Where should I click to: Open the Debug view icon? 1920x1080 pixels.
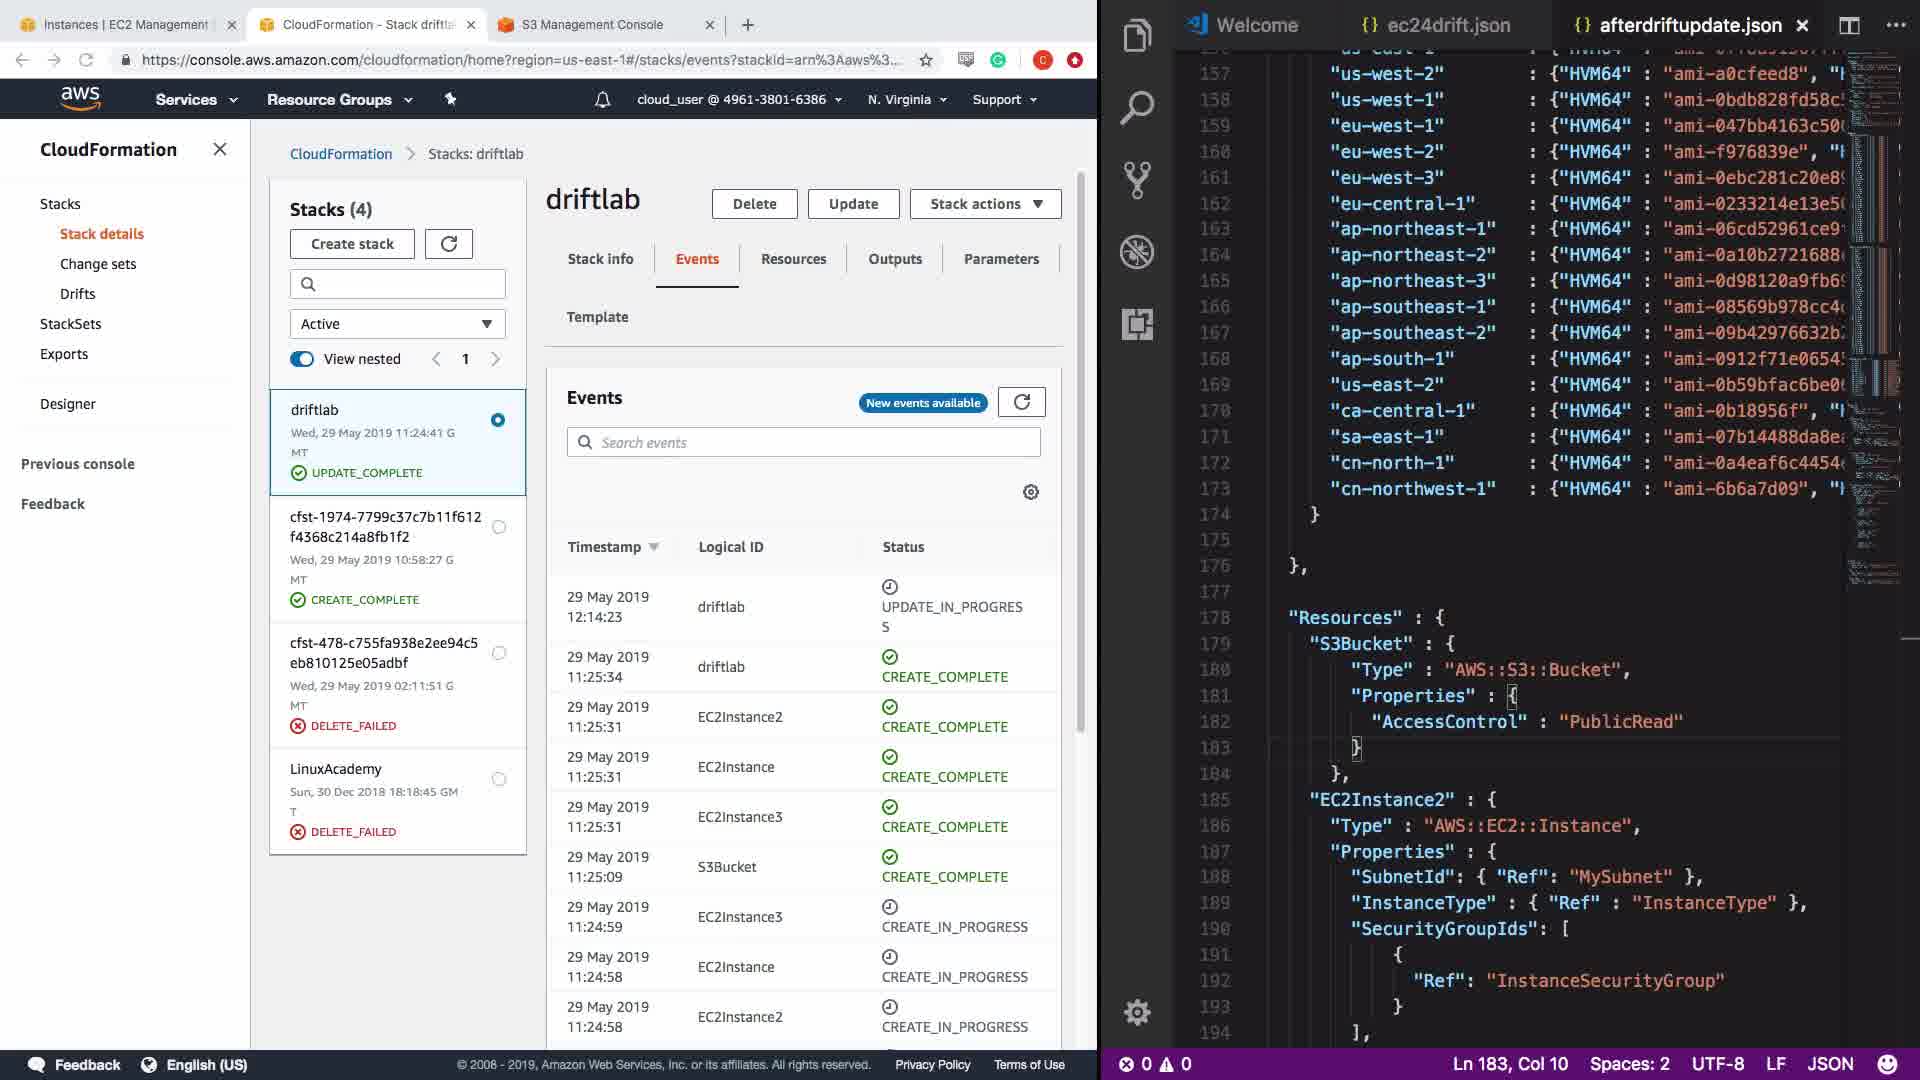pos(1137,252)
